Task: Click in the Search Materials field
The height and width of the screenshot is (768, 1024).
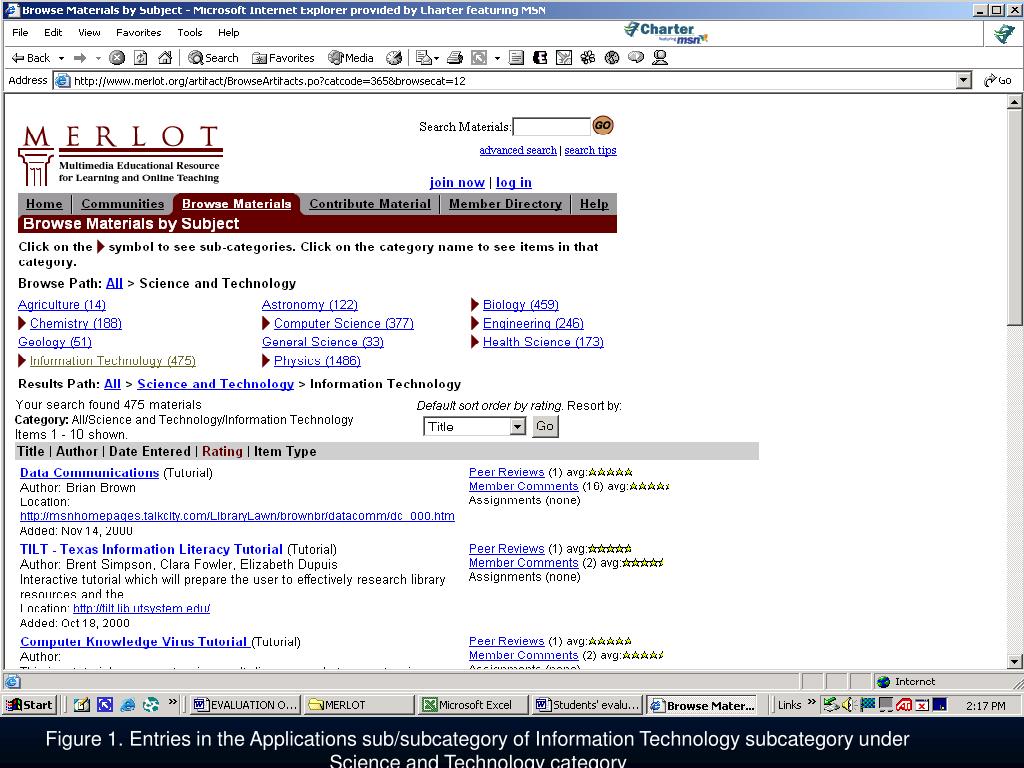Action: (552, 126)
